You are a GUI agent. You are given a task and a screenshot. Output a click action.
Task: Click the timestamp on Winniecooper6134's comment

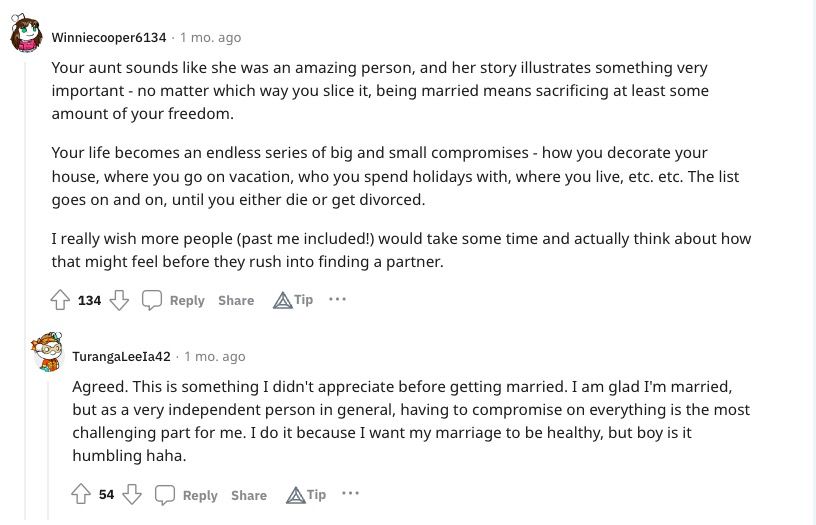pos(210,37)
